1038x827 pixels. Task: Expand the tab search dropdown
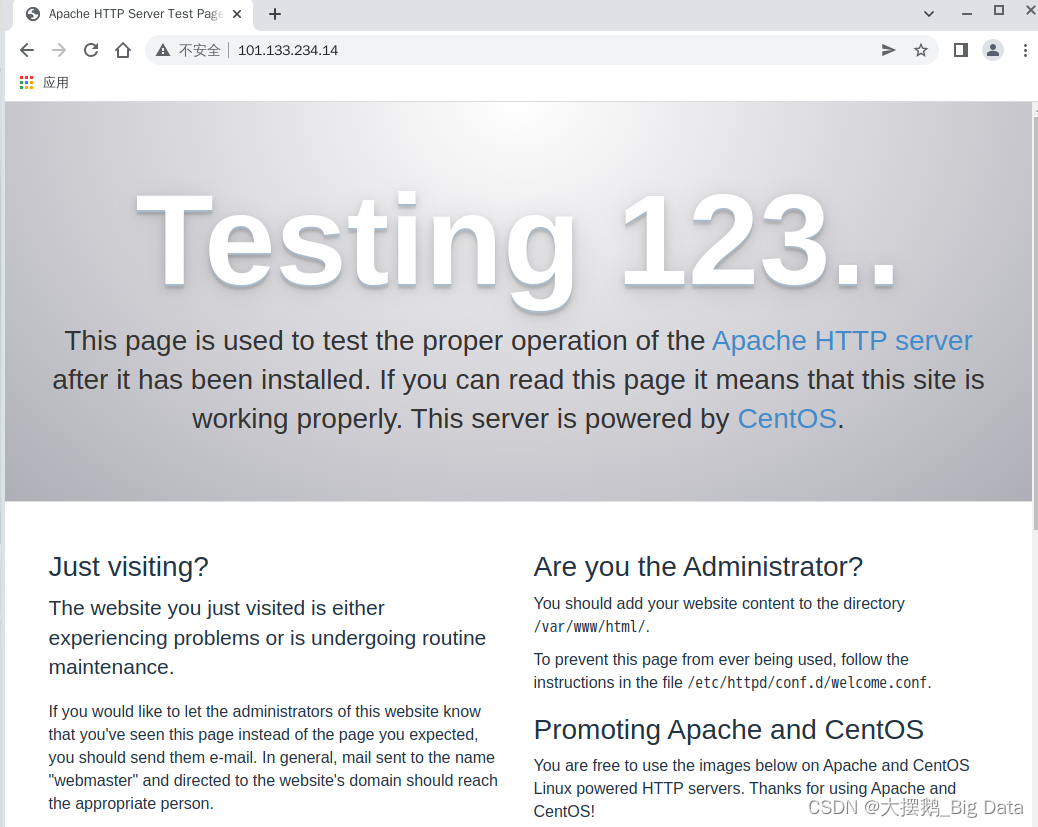(929, 14)
